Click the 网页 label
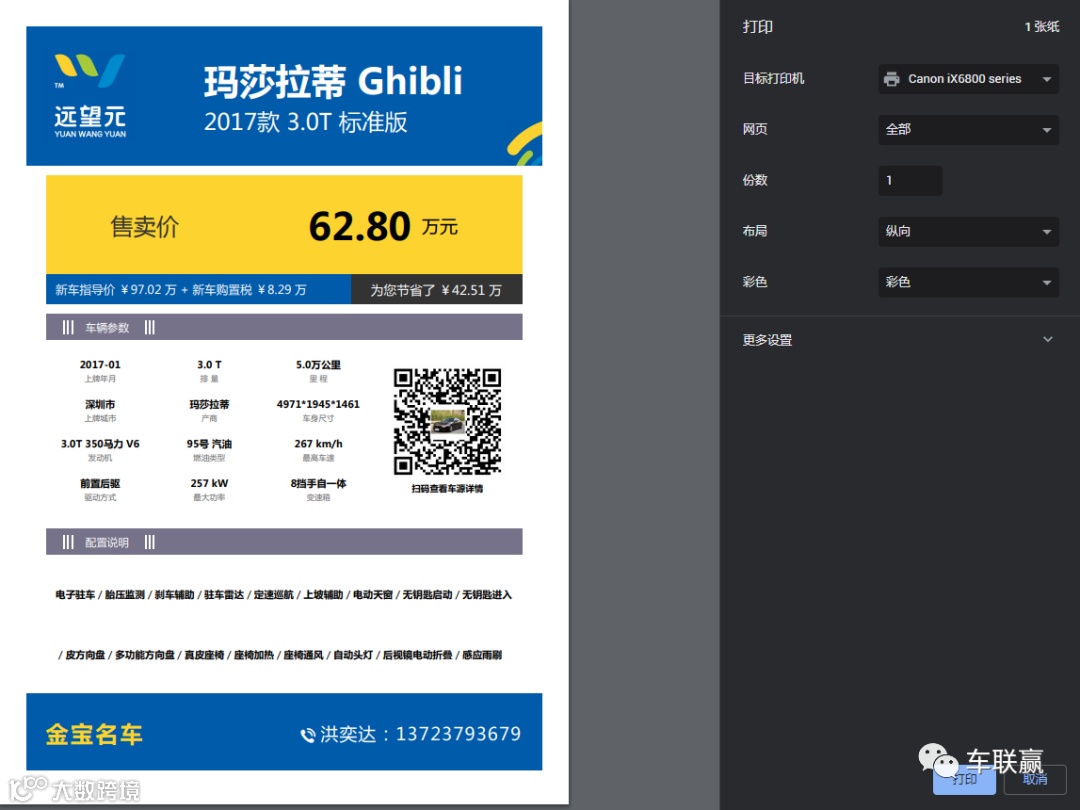Screen dimensions: 1080x810 point(755,129)
